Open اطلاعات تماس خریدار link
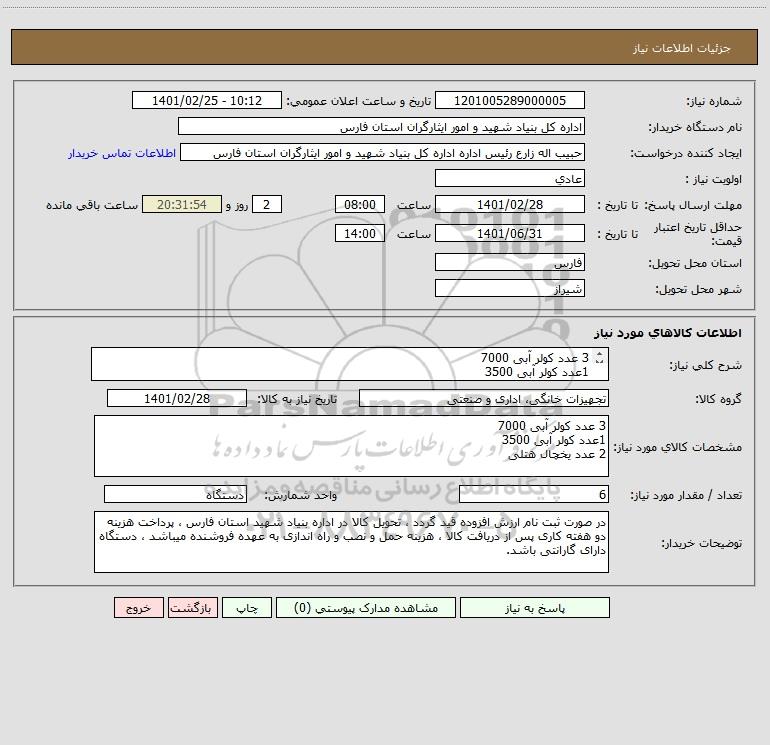770x745 pixels. 122,153
